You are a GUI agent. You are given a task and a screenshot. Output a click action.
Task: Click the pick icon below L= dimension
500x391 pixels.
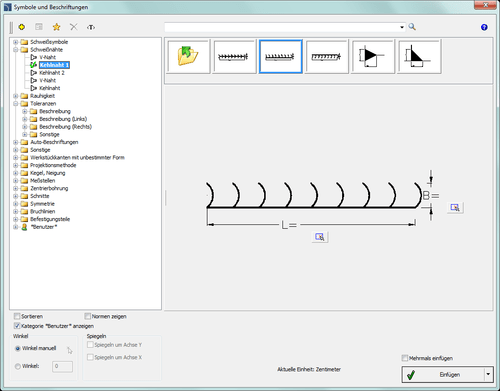tap(320, 237)
